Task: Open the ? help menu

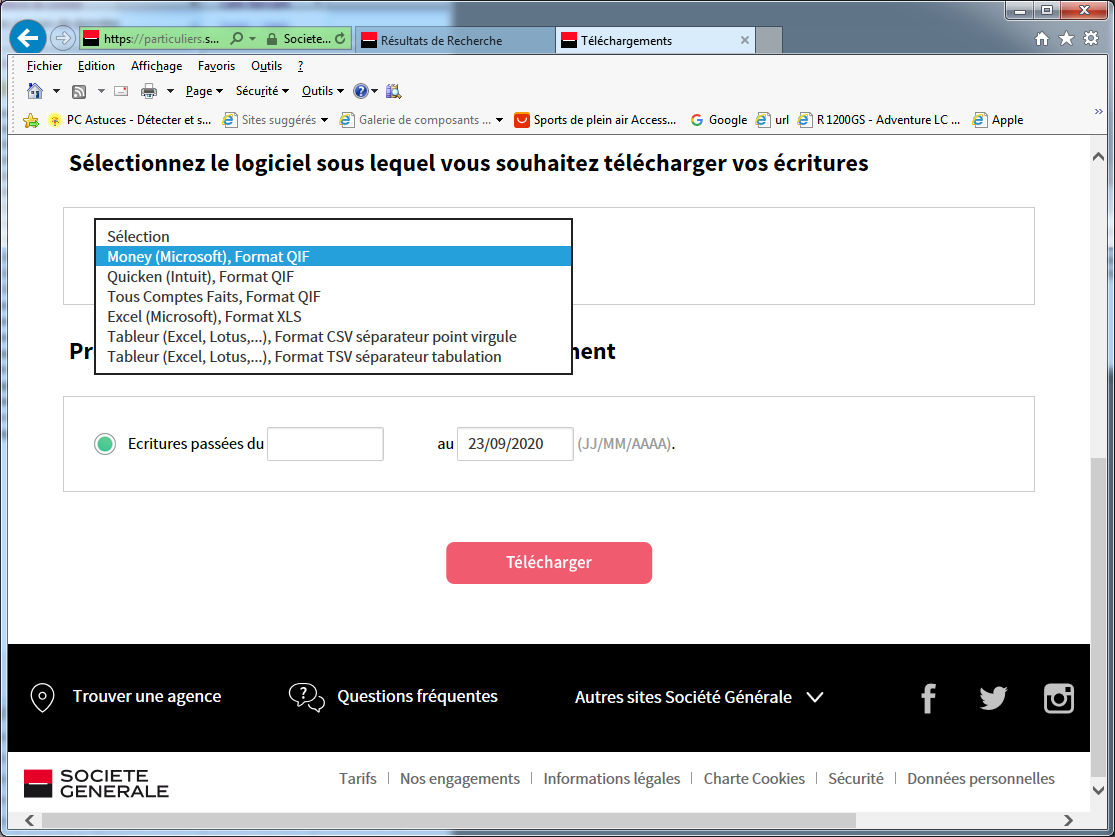Action: point(300,66)
